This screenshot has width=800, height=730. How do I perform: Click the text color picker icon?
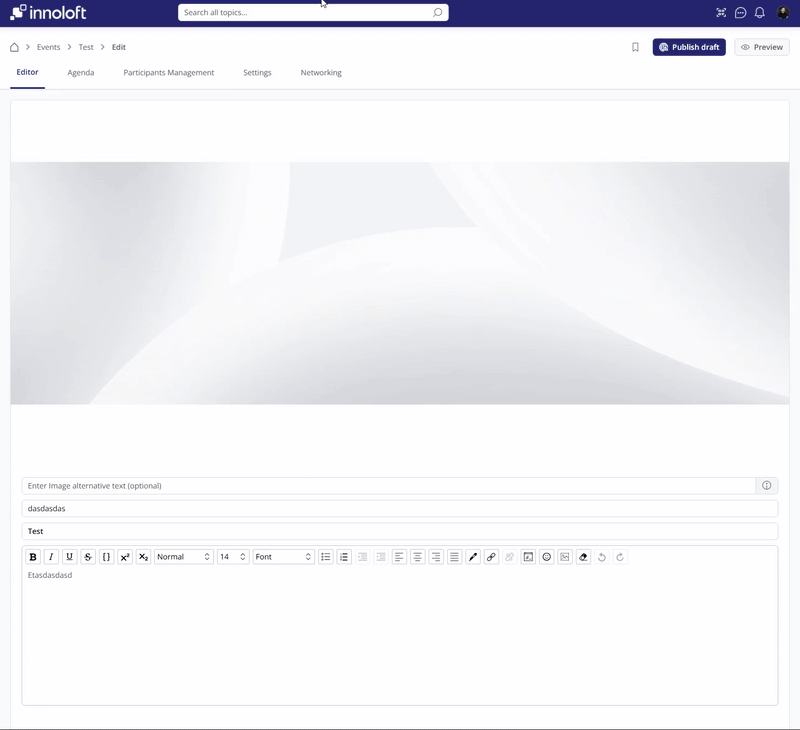click(x=473, y=557)
